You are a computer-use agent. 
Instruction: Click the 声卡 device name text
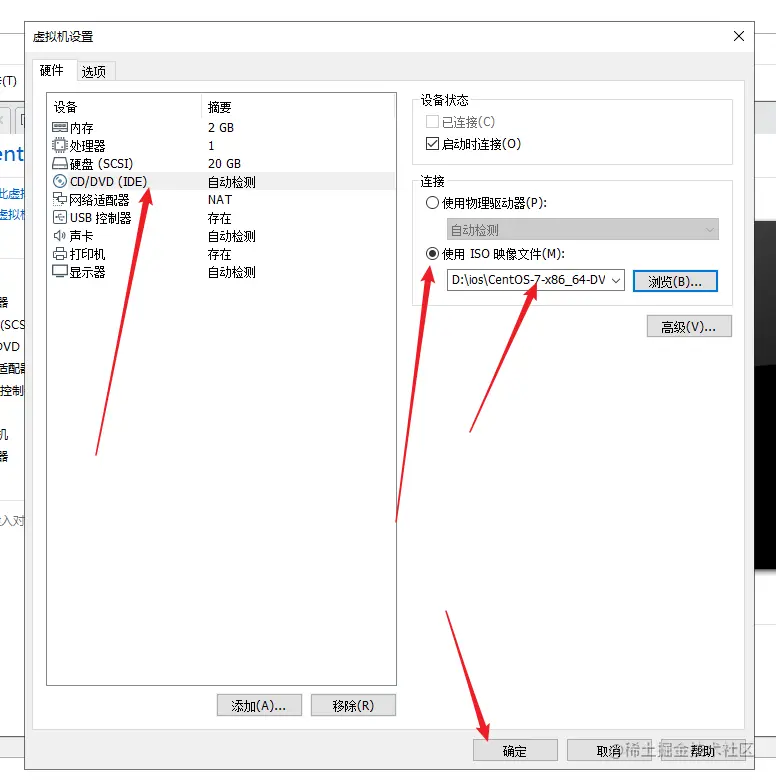(x=81, y=236)
